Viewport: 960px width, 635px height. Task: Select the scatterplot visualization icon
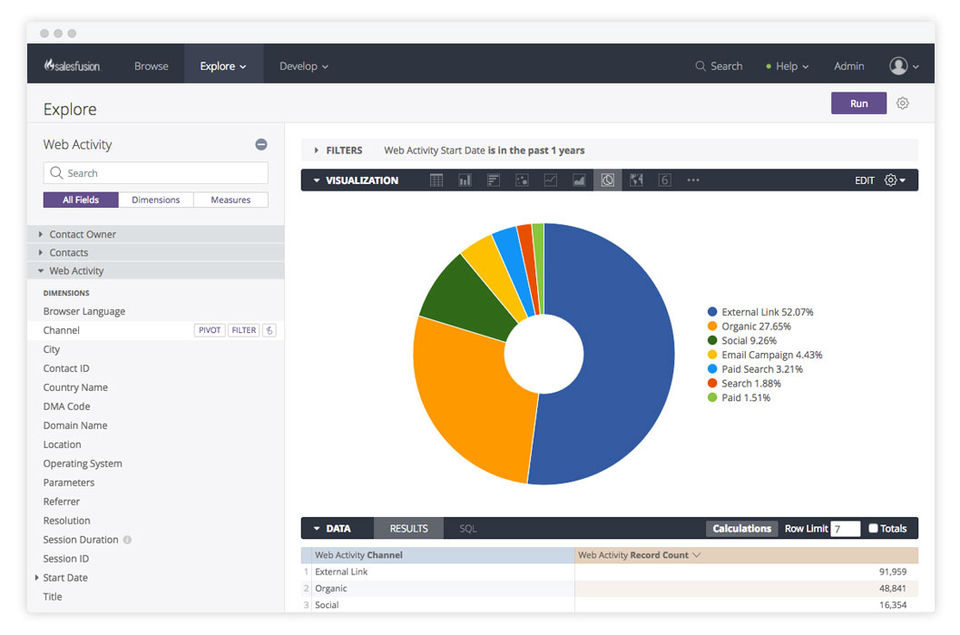(522, 180)
